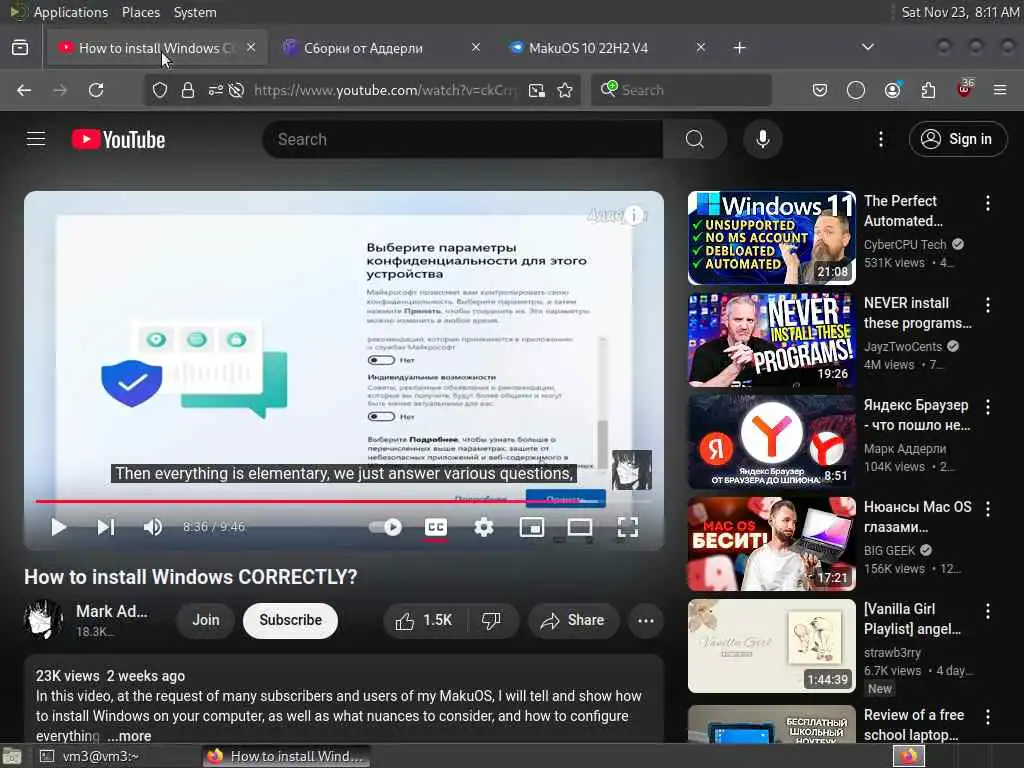Open the System menu
1024x768 pixels.
coord(195,12)
